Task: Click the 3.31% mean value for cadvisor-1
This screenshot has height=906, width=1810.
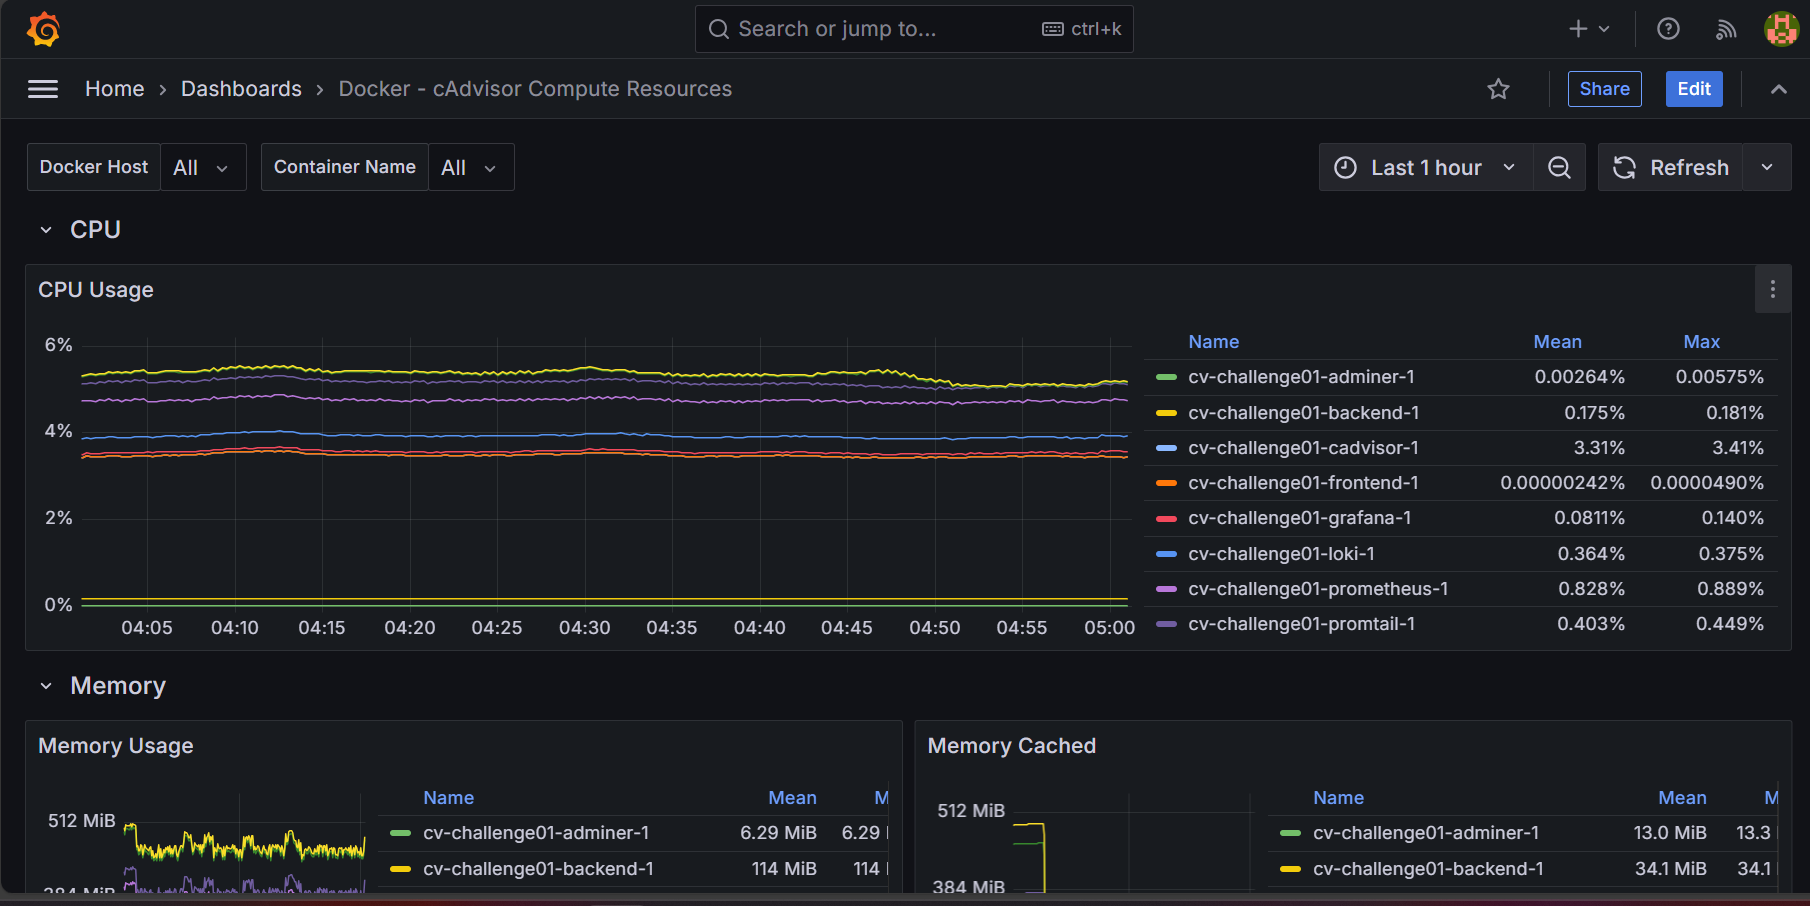Action: pos(1599,448)
